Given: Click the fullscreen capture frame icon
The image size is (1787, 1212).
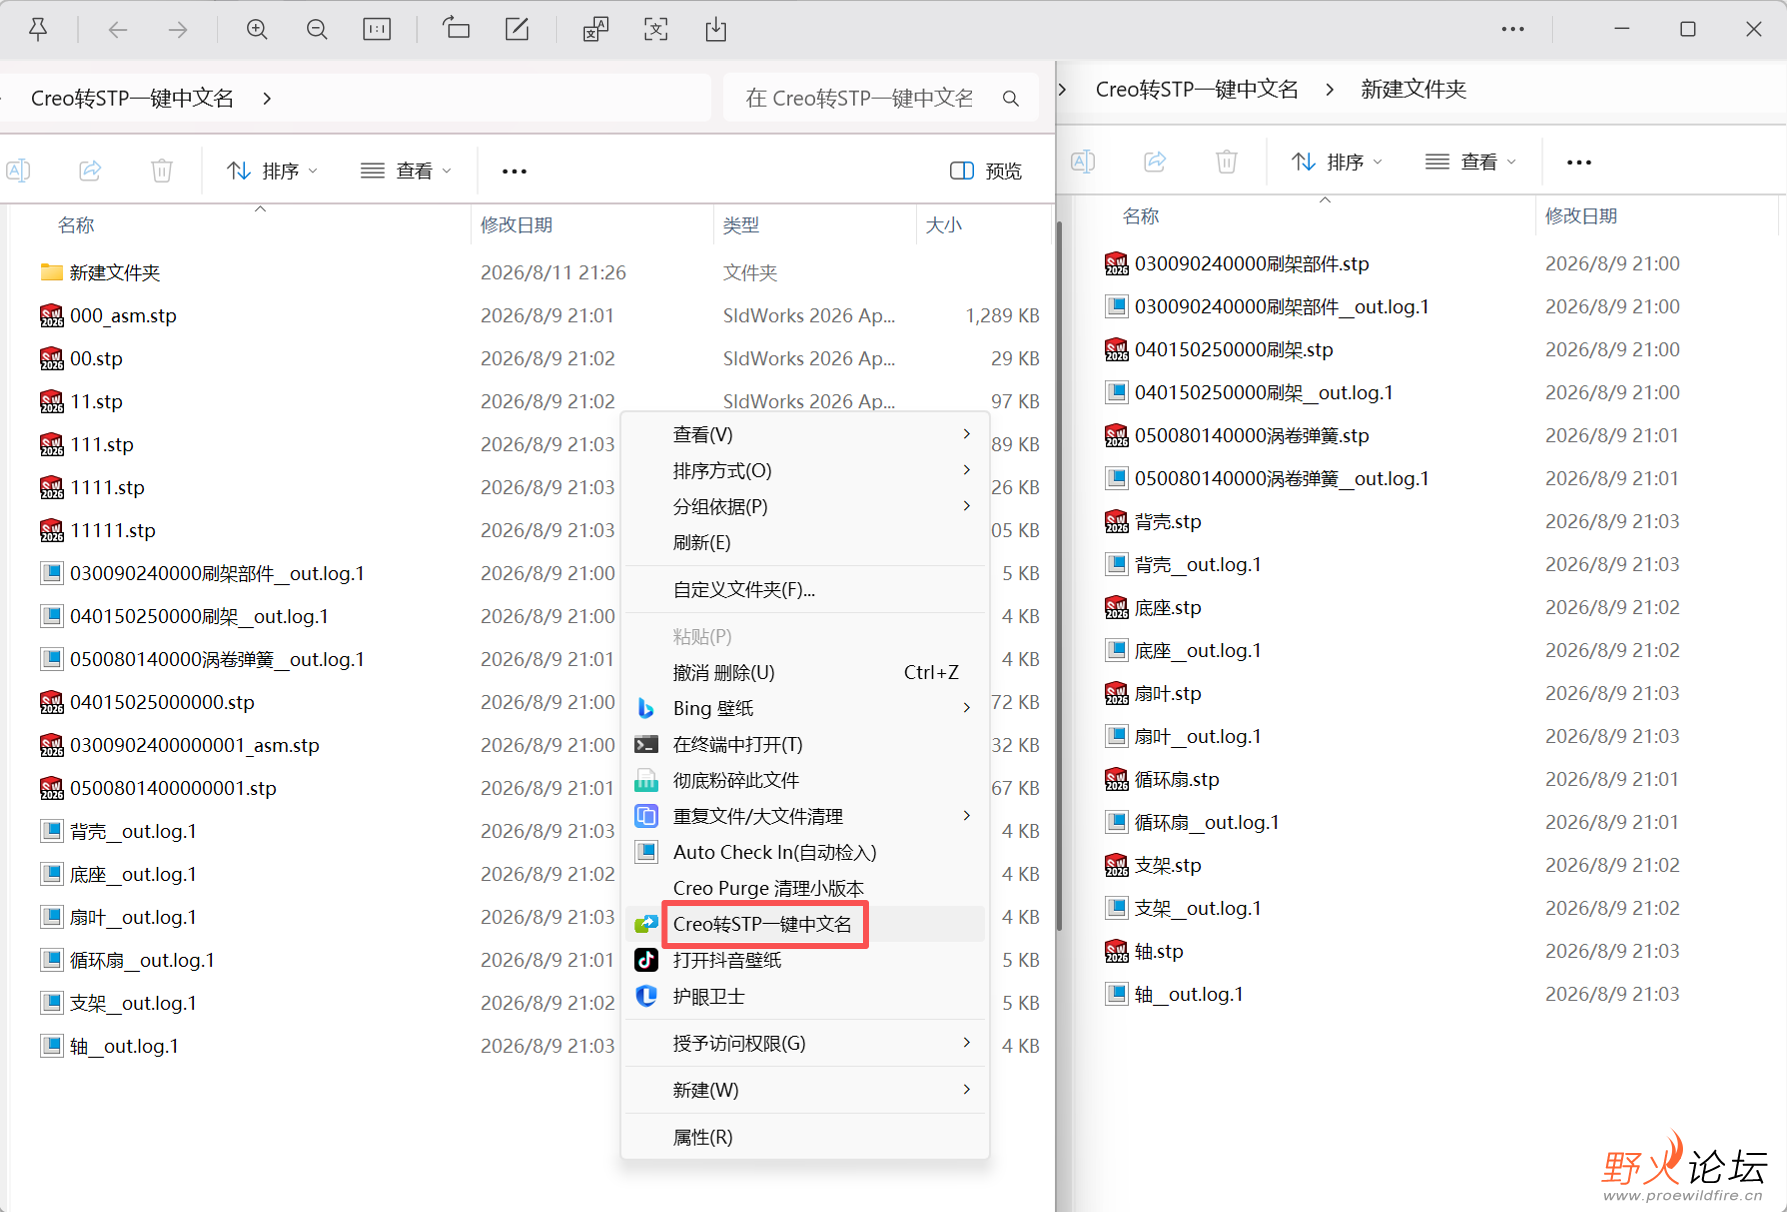Looking at the screenshot, I should point(656,30).
